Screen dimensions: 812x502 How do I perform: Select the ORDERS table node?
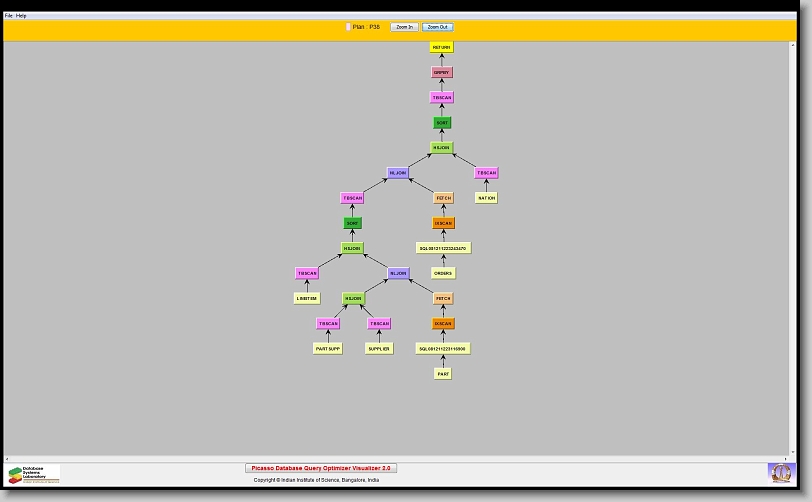click(x=442, y=273)
